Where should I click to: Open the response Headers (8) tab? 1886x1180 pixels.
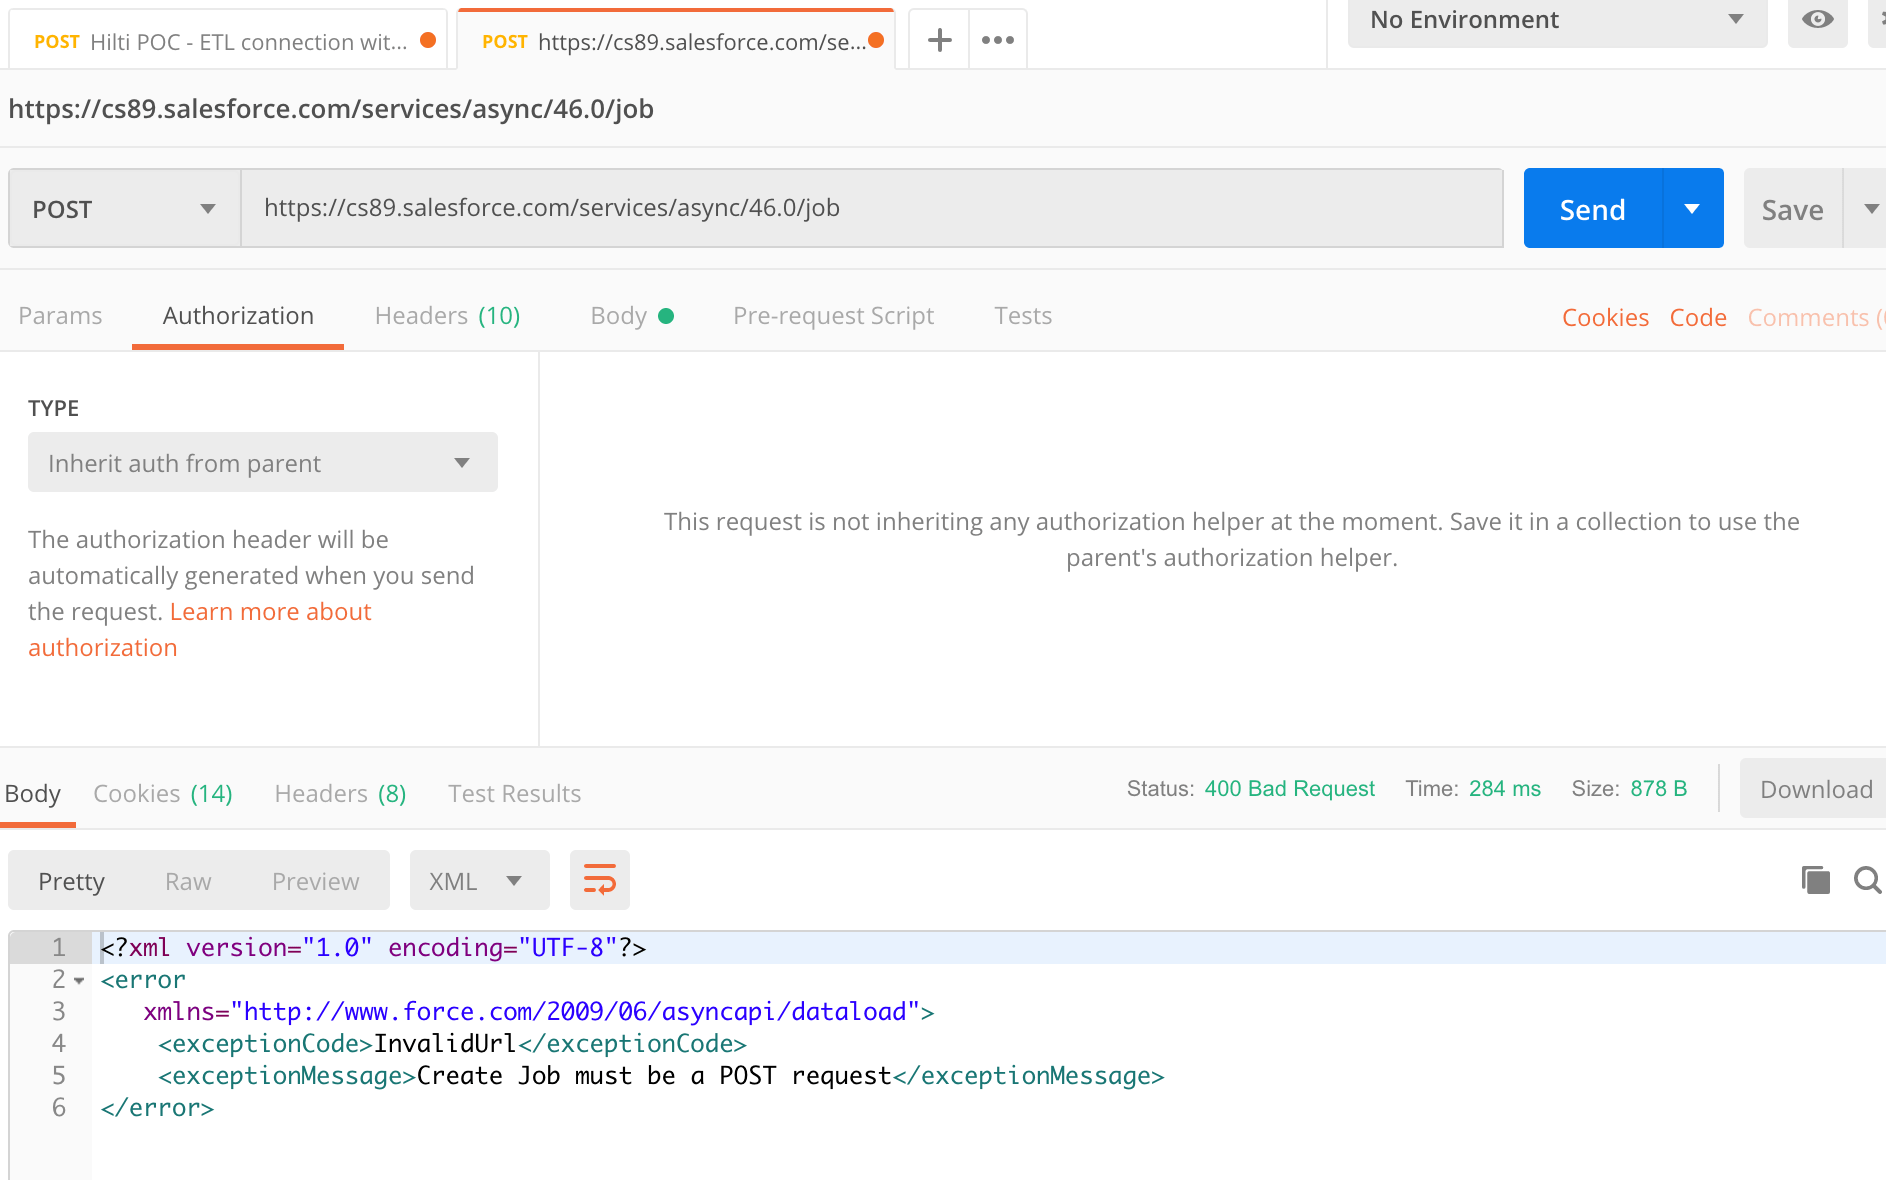coord(340,794)
